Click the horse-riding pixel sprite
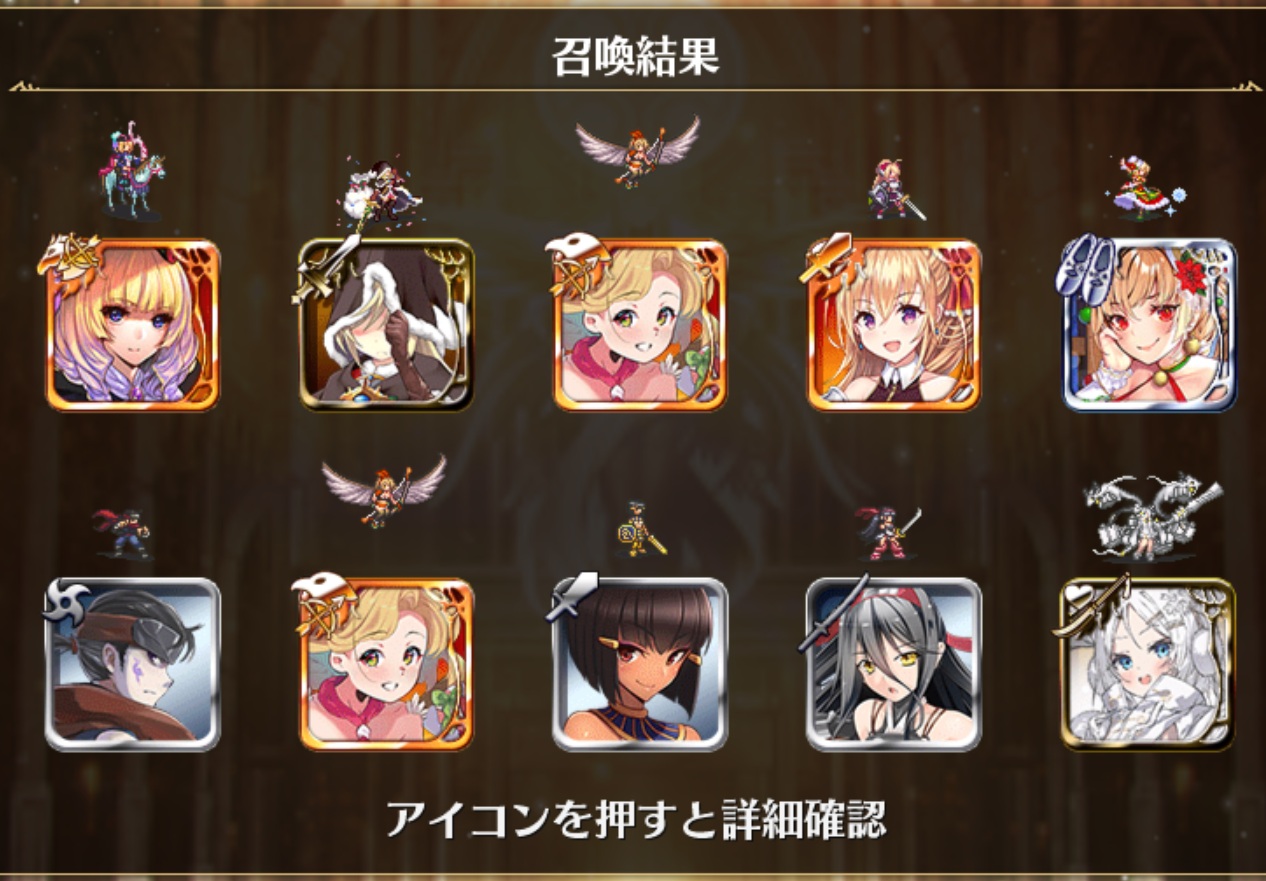This screenshot has width=1266, height=881. (x=130, y=170)
